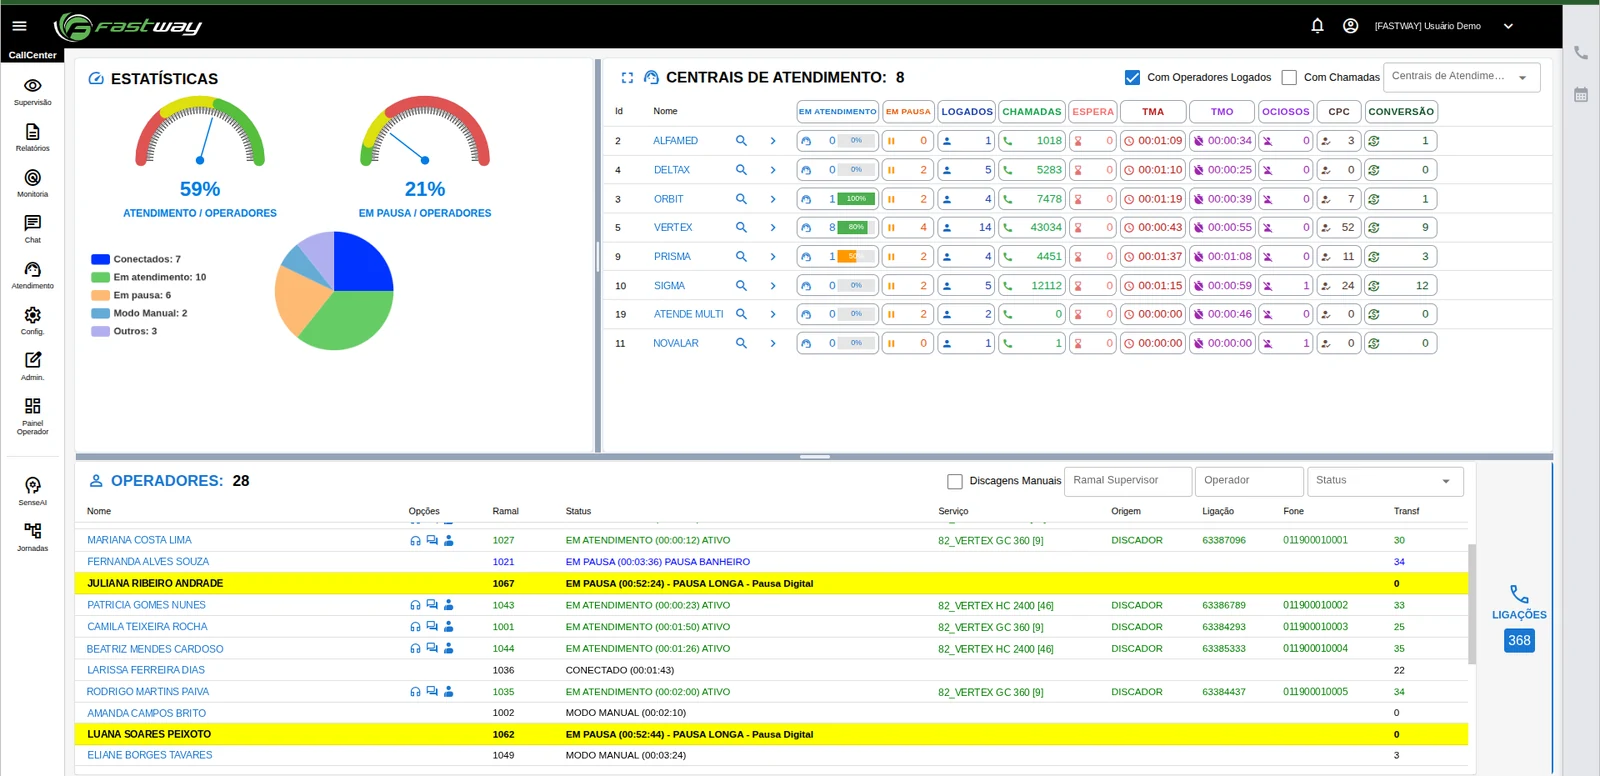Image resolution: width=1600 pixels, height=776 pixels.
Task: Click the chat icon for Patricia Gomes Nunes
Action: (432, 605)
